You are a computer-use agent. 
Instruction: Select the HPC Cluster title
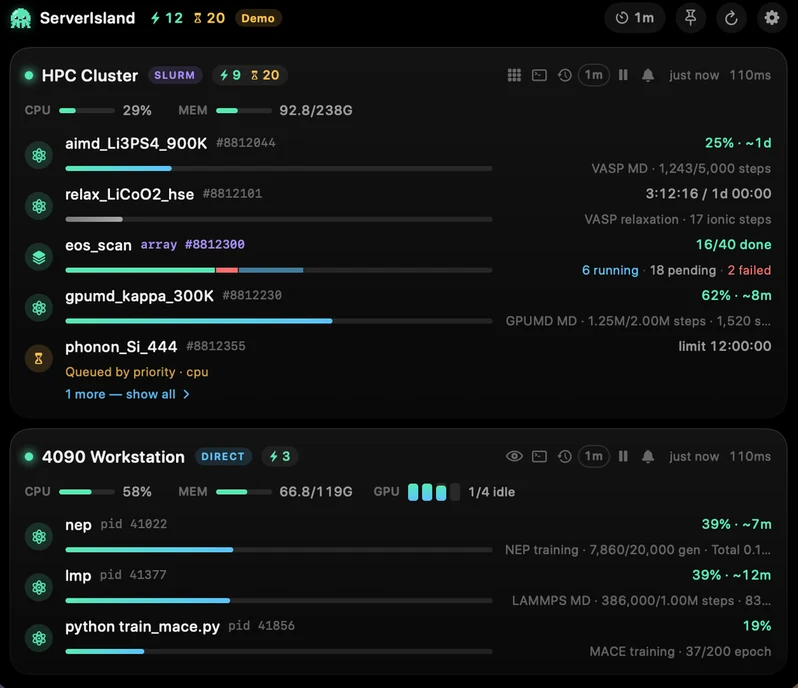tap(90, 75)
